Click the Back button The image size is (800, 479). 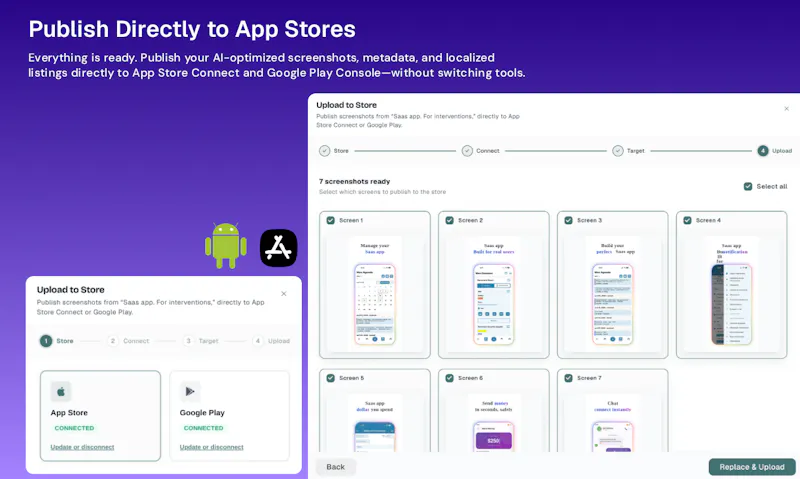click(336, 467)
